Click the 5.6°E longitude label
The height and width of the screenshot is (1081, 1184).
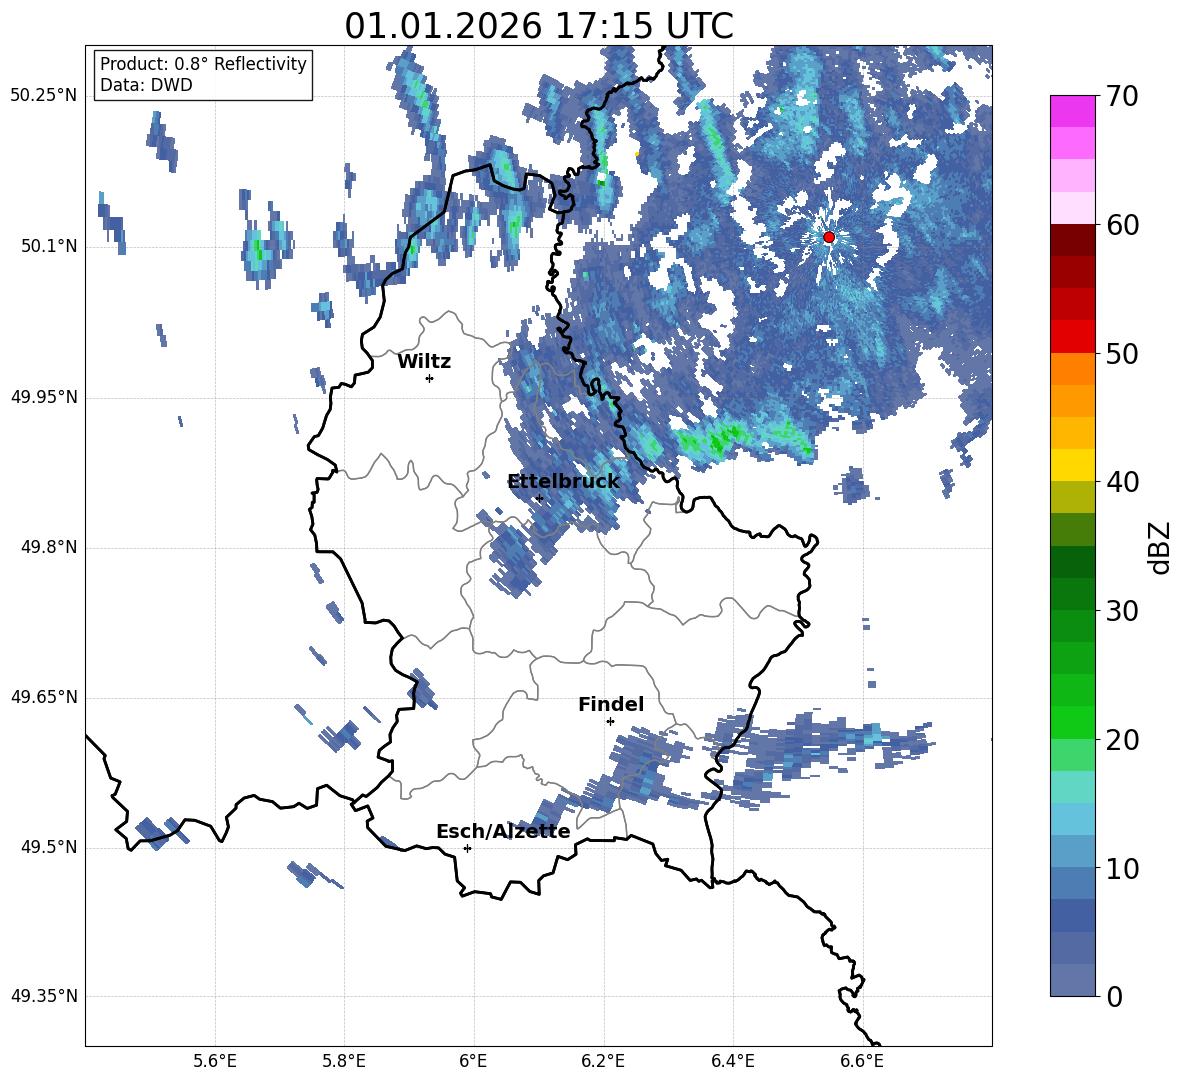[215, 1061]
